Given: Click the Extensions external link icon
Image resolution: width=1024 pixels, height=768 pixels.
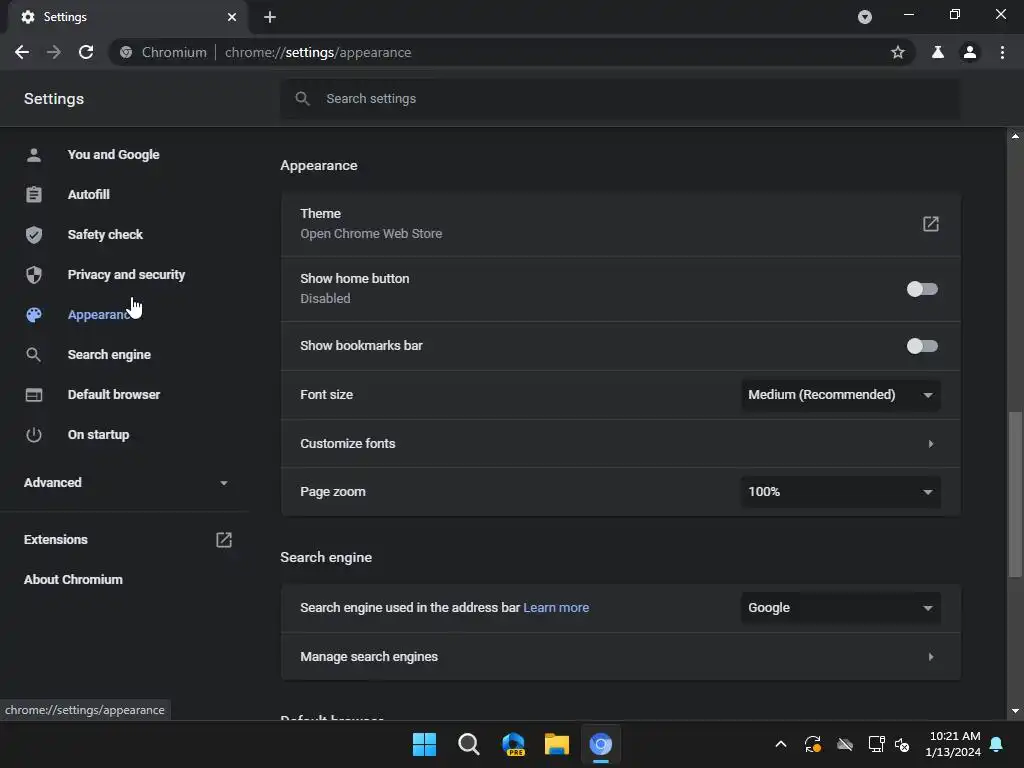Looking at the screenshot, I should 224,540.
